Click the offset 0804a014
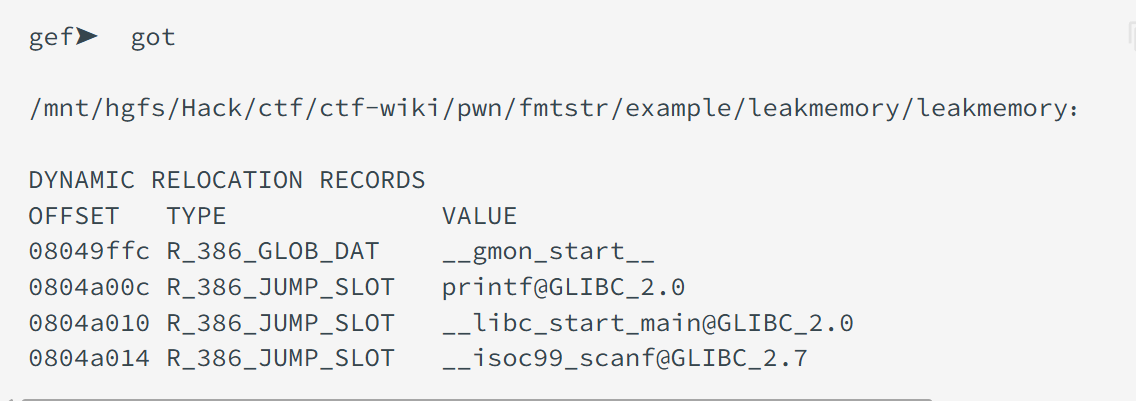 tap(88, 358)
